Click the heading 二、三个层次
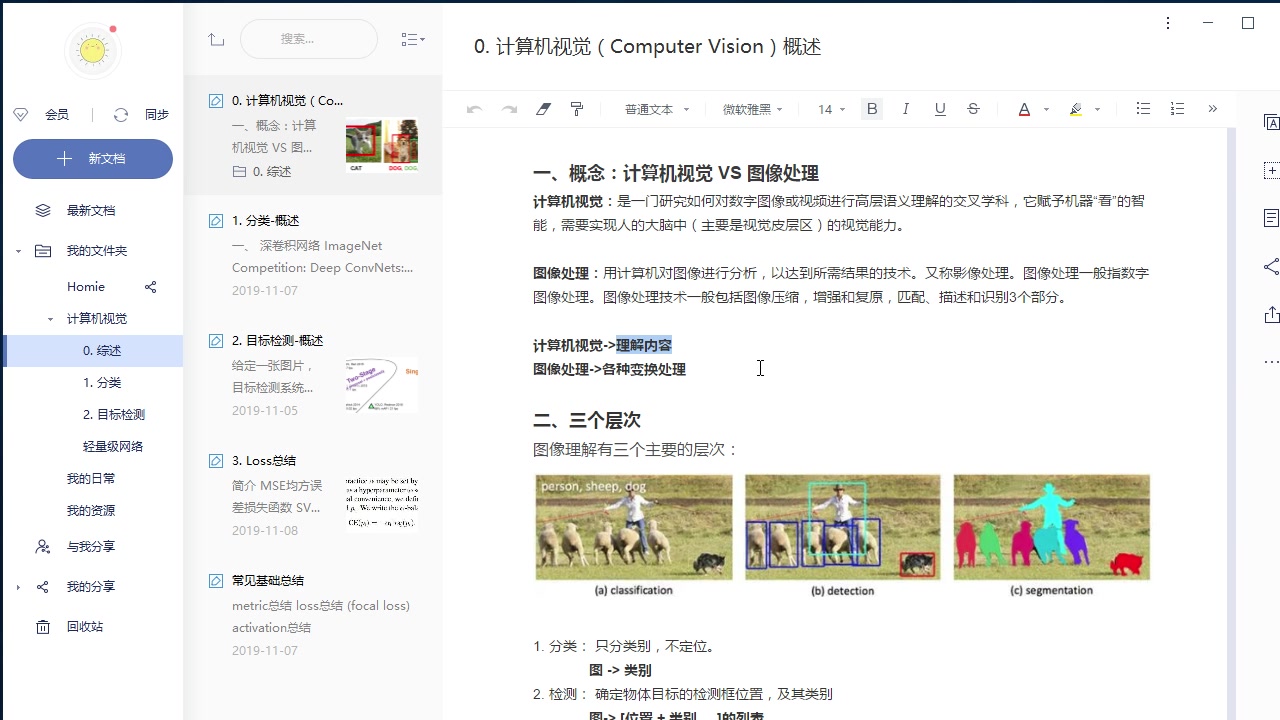Viewport: 1280px width, 720px height. point(587,421)
